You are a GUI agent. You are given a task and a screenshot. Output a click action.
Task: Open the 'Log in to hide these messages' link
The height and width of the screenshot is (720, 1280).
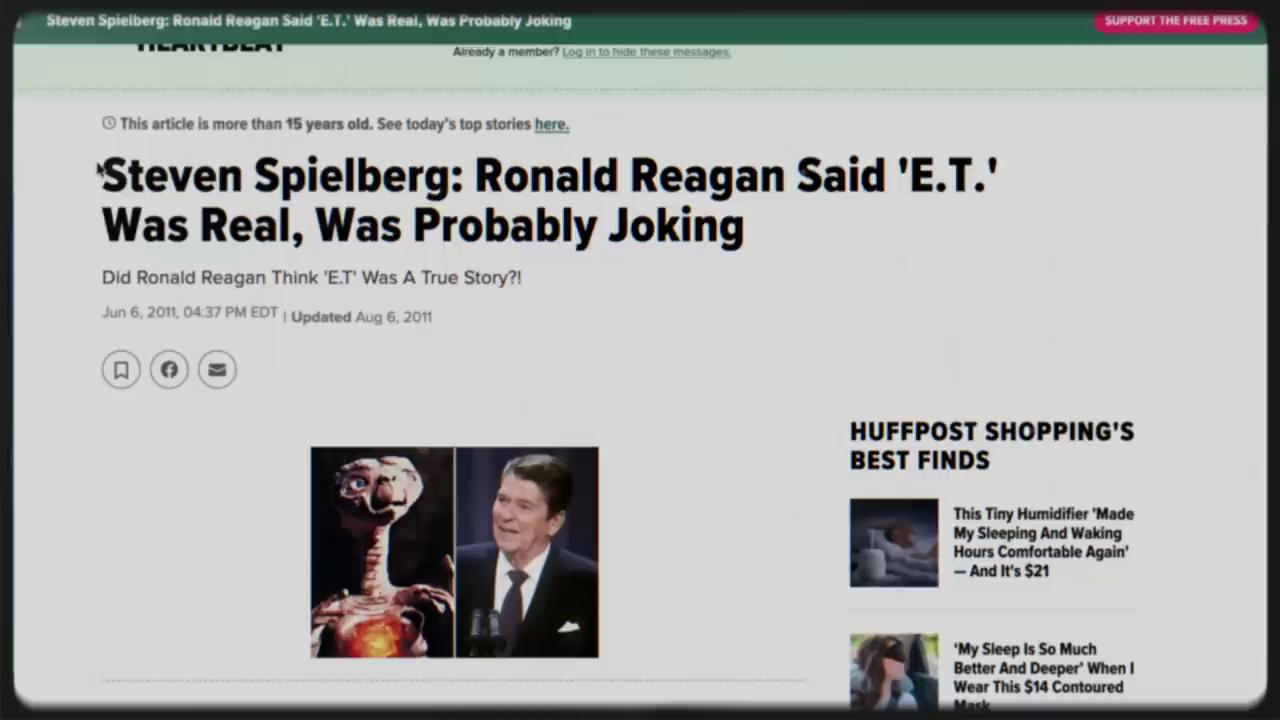pos(646,52)
